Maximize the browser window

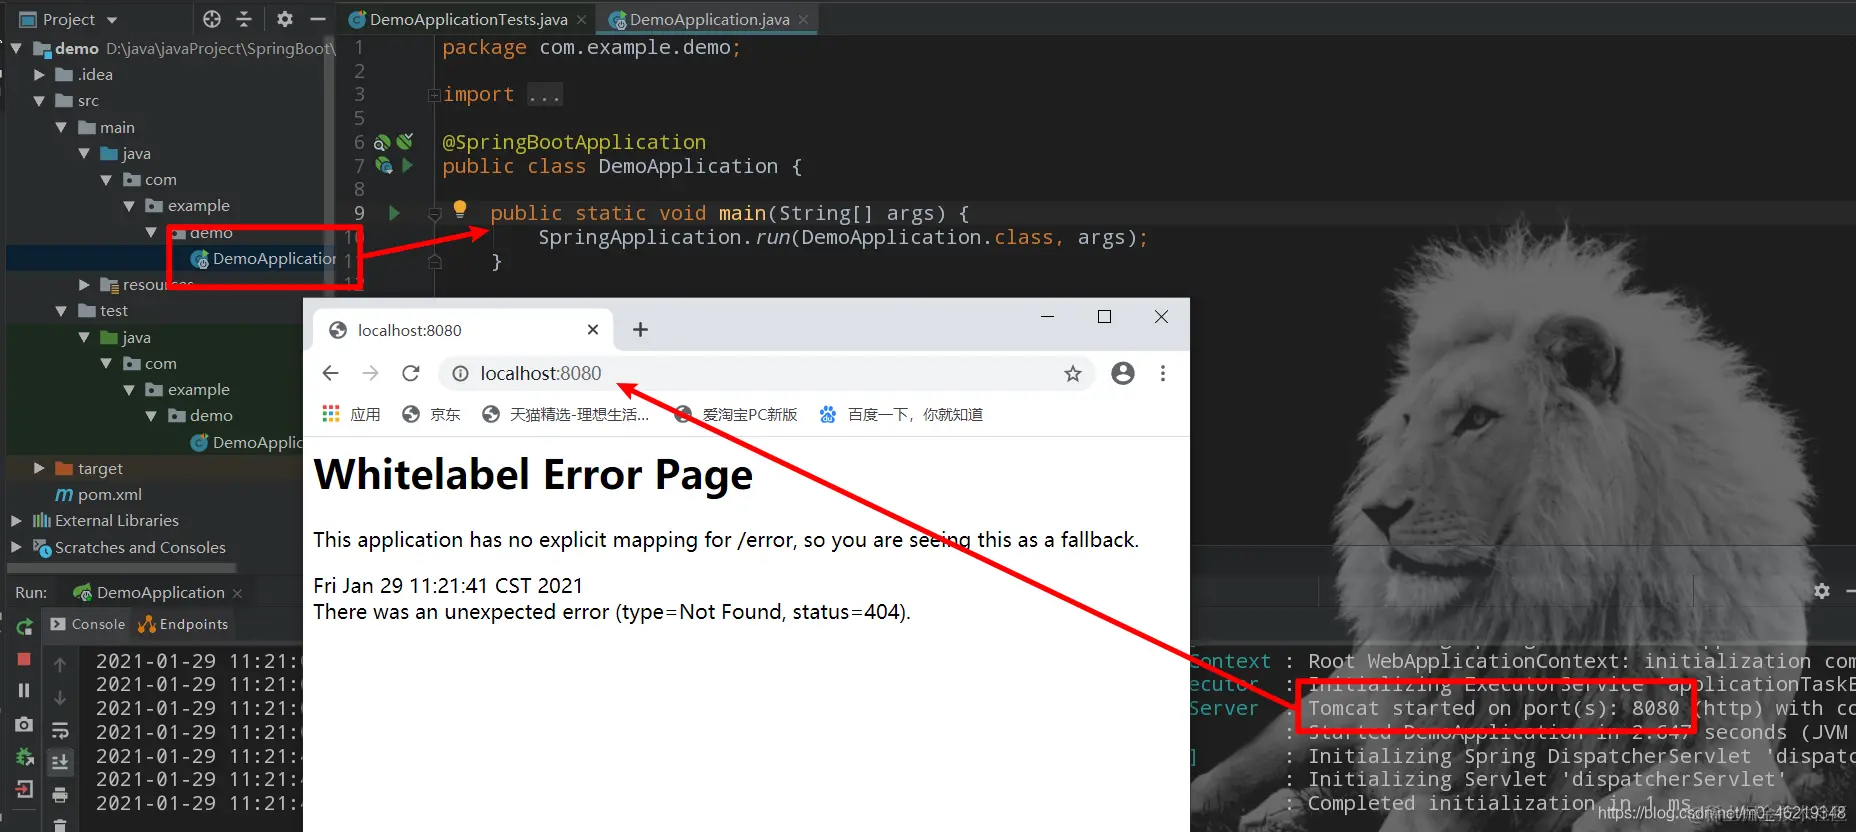[x=1104, y=316]
